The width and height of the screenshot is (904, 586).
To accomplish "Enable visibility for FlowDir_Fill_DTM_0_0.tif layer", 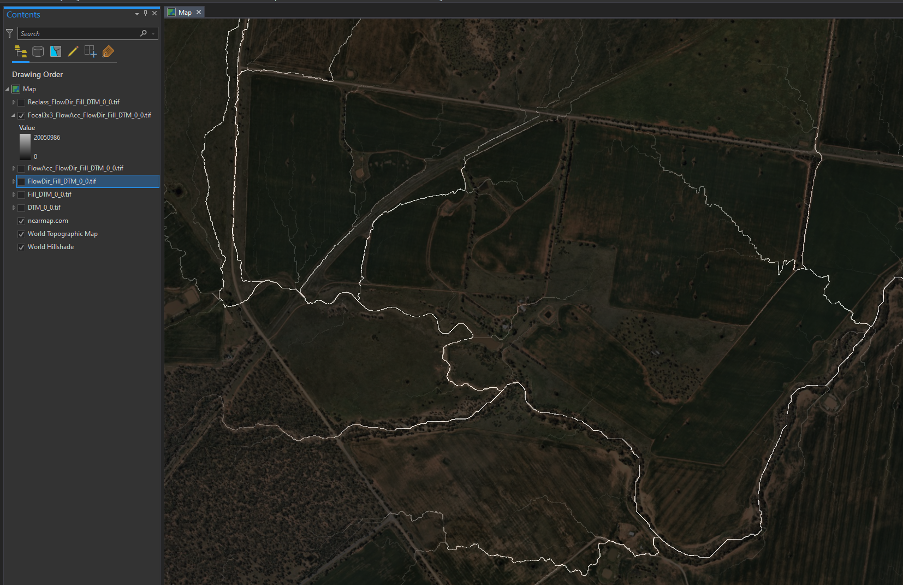I will (22, 181).
